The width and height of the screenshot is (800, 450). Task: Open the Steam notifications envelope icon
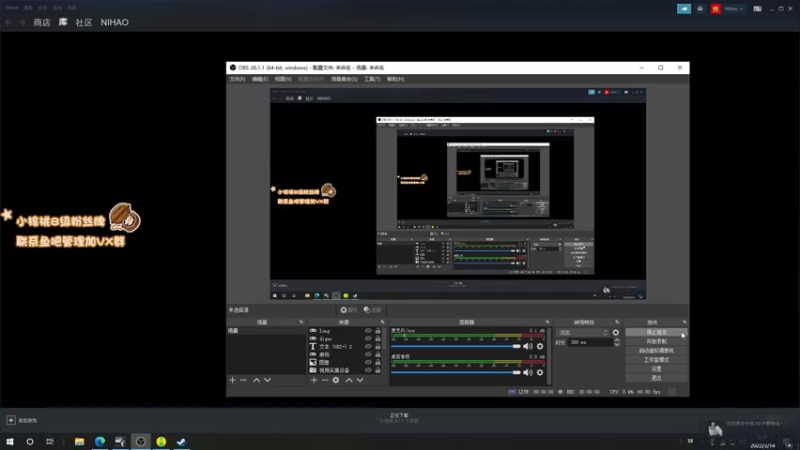point(700,9)
